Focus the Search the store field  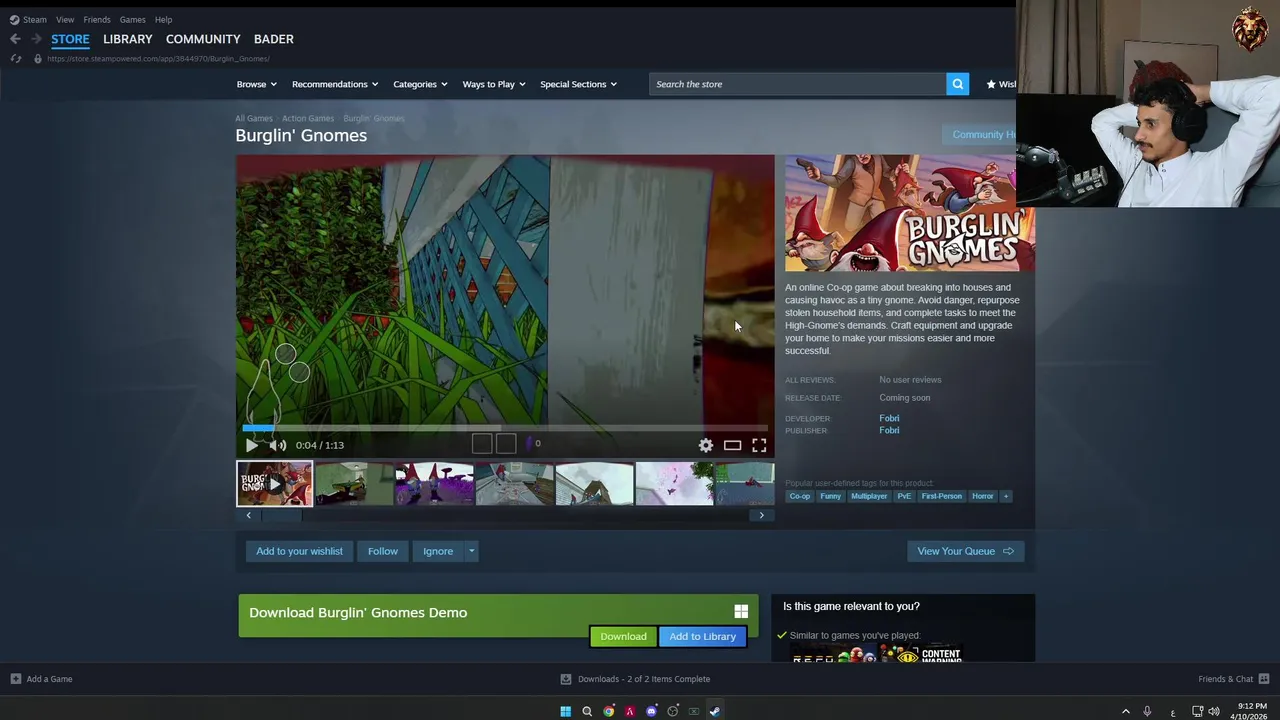[798, 84]
